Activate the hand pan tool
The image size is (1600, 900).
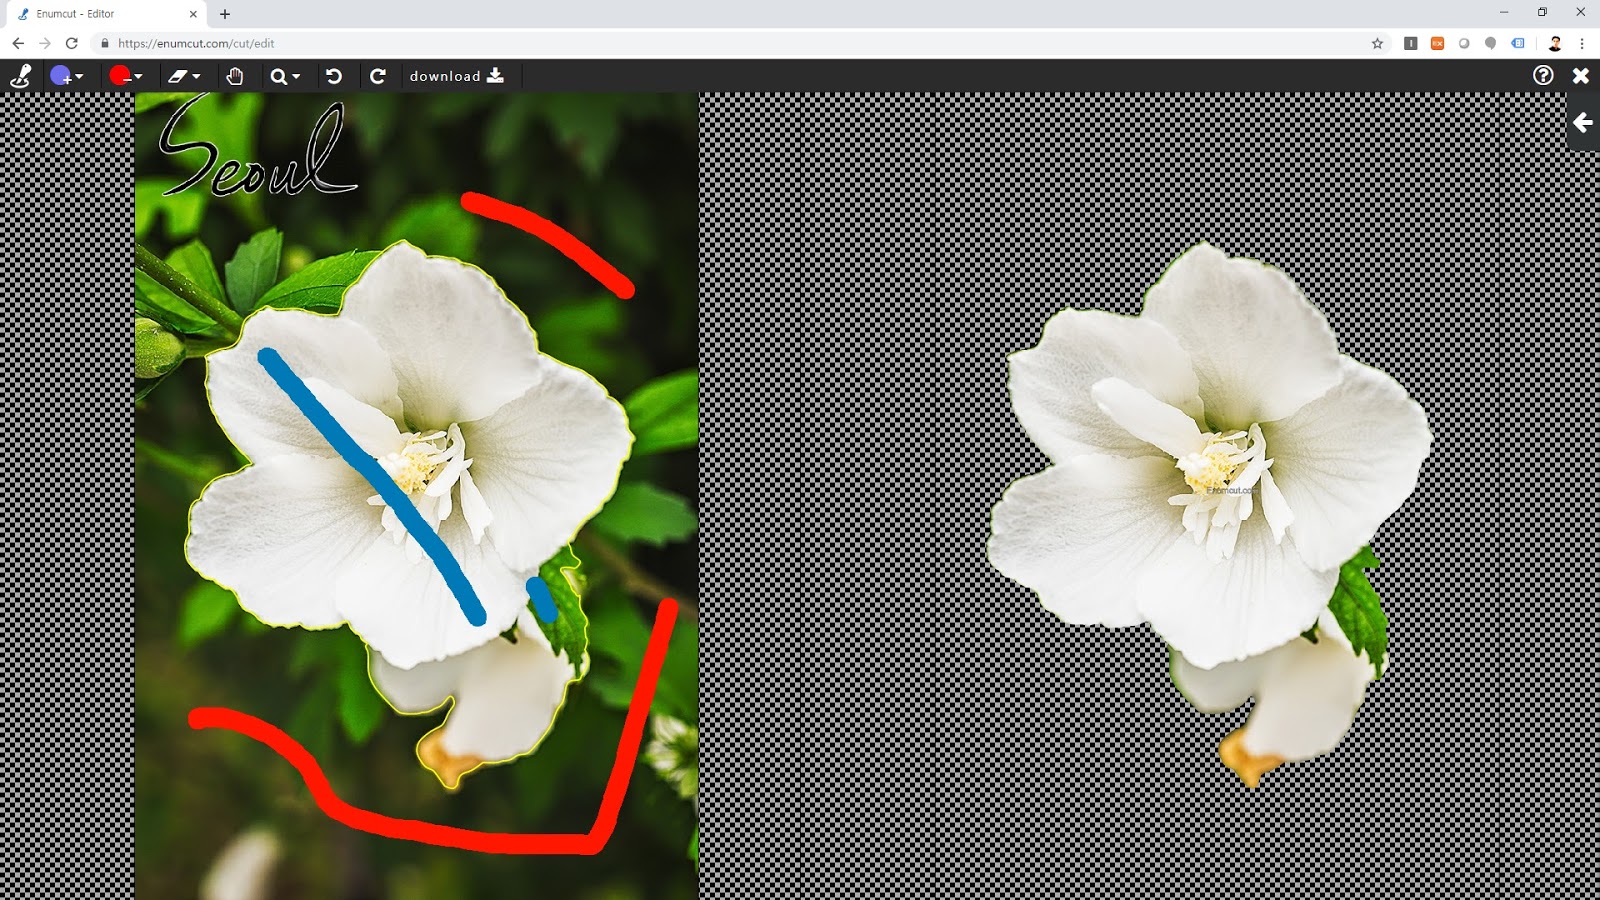[237, 75]
